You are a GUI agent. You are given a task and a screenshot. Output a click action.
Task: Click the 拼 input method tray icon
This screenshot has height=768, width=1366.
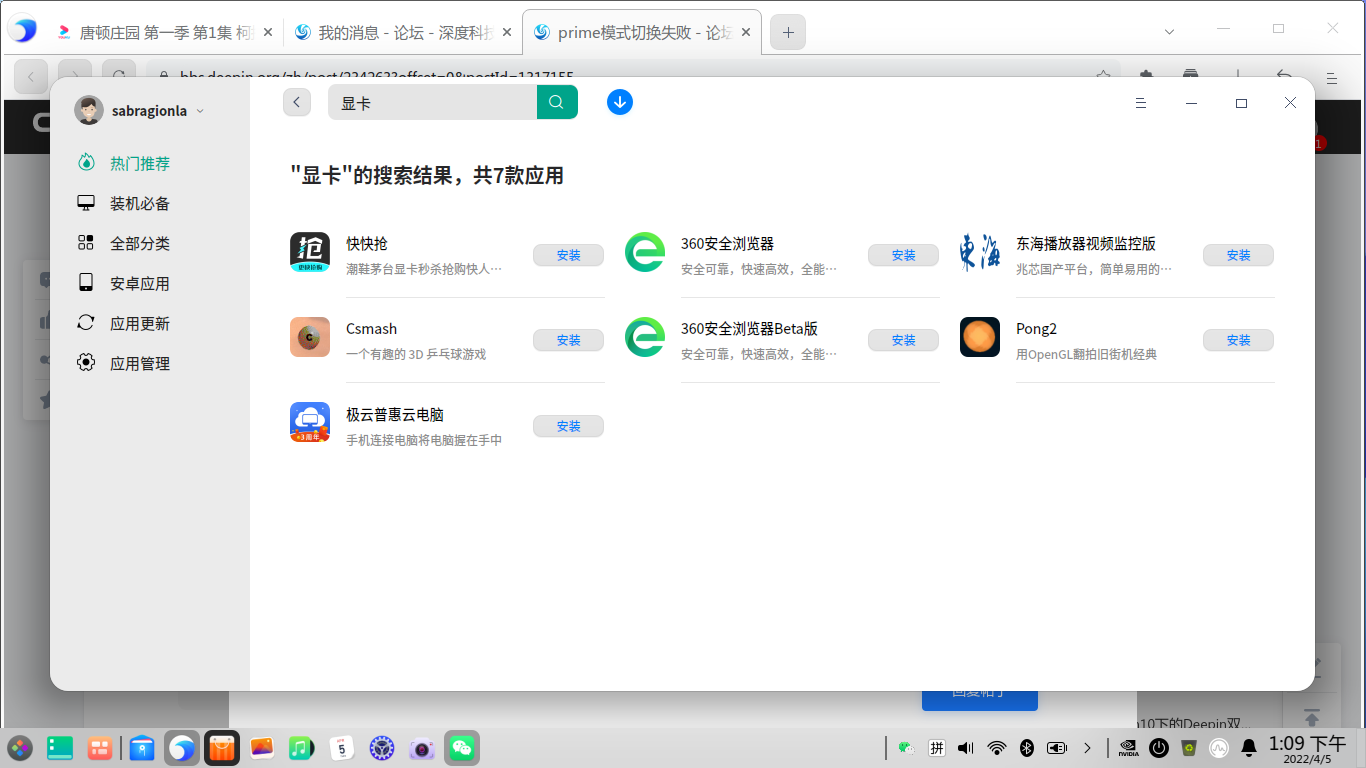point(937,748)
